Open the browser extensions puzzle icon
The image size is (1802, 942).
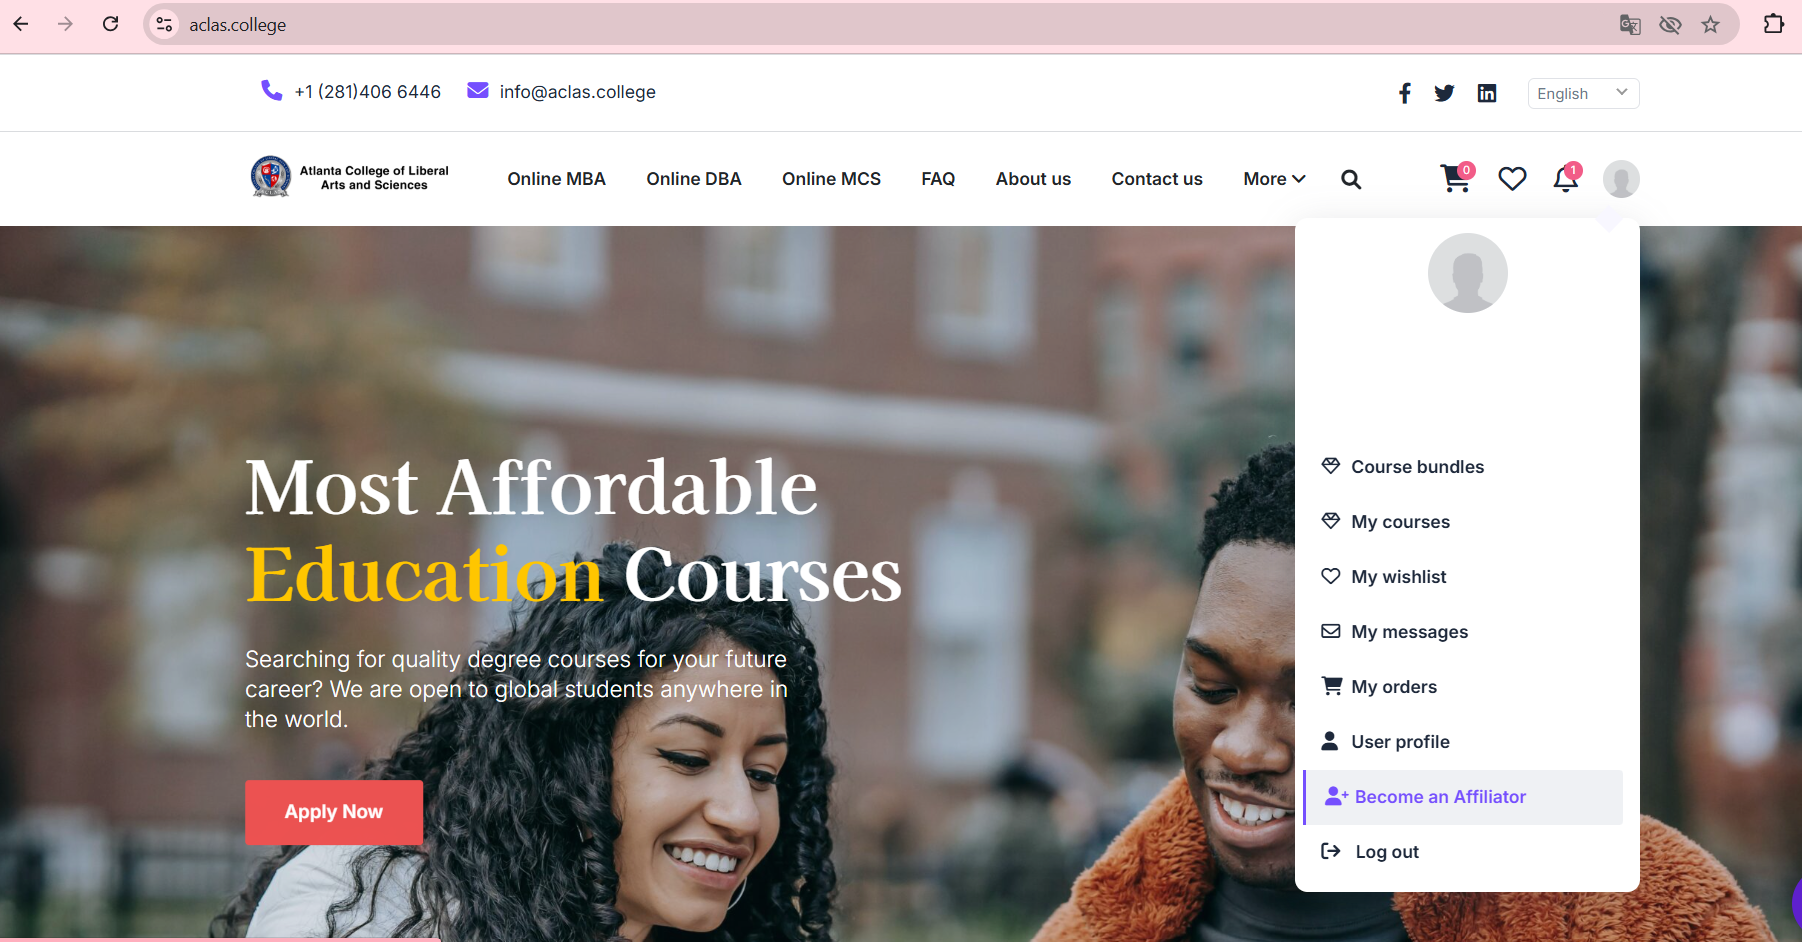(1773, 24)
